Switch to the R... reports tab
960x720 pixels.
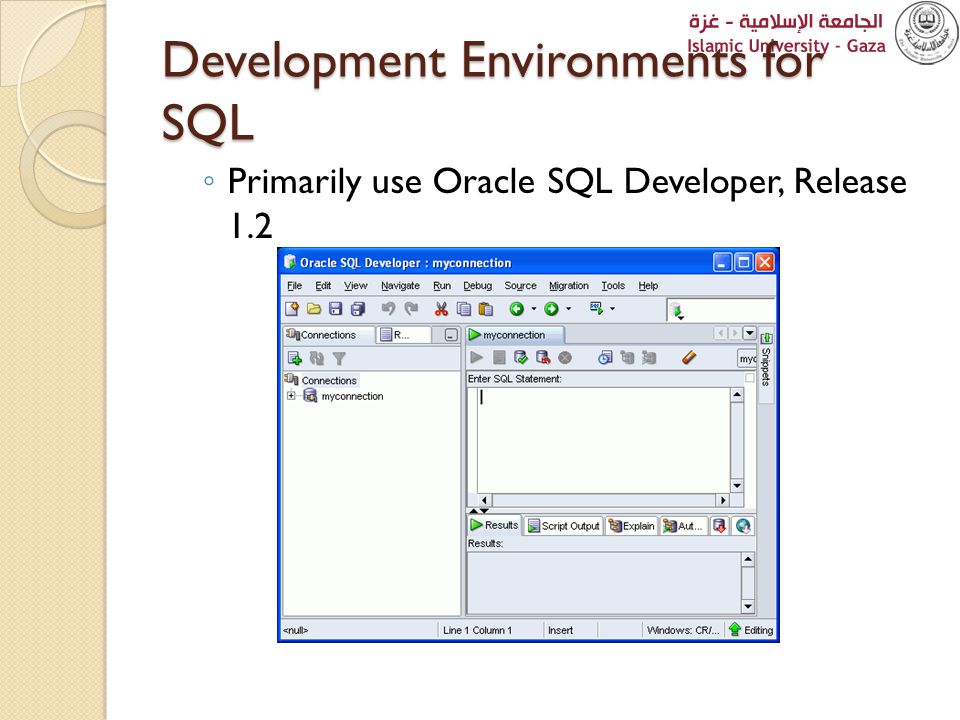(x=404, y=335)
